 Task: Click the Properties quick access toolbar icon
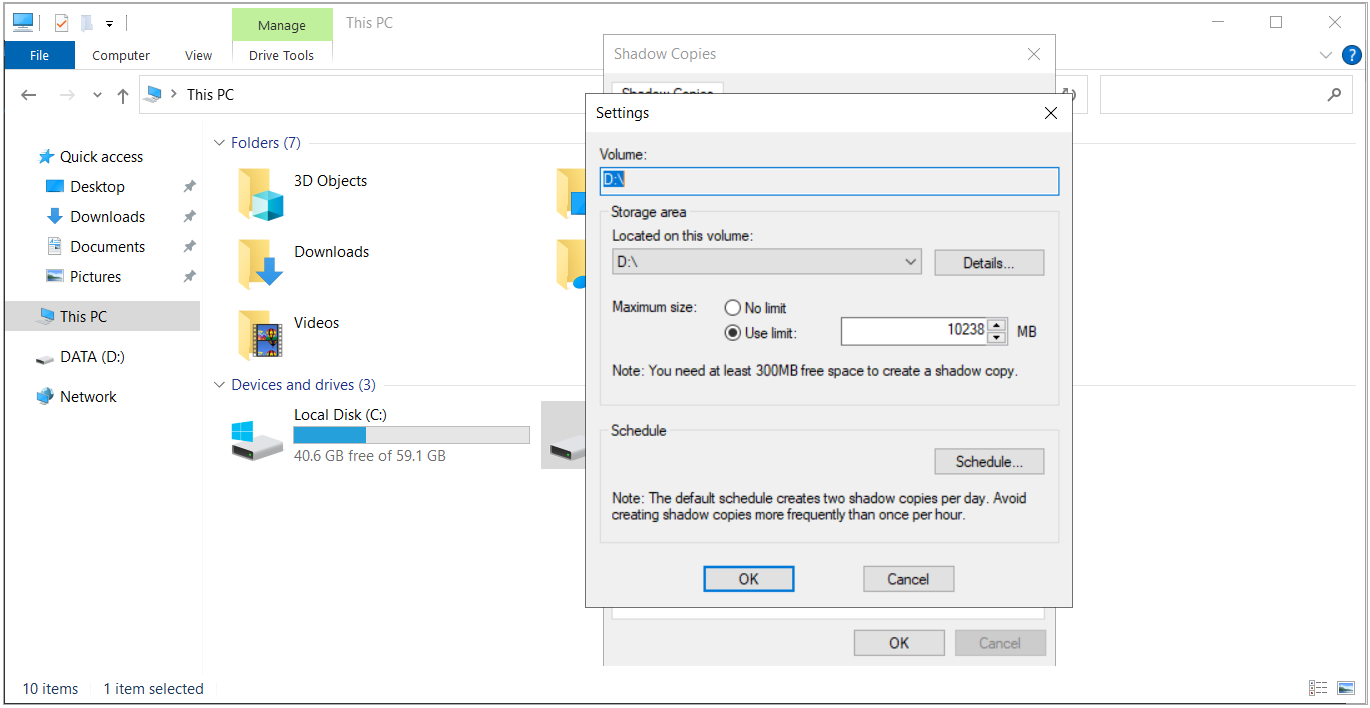pos(62,22)
